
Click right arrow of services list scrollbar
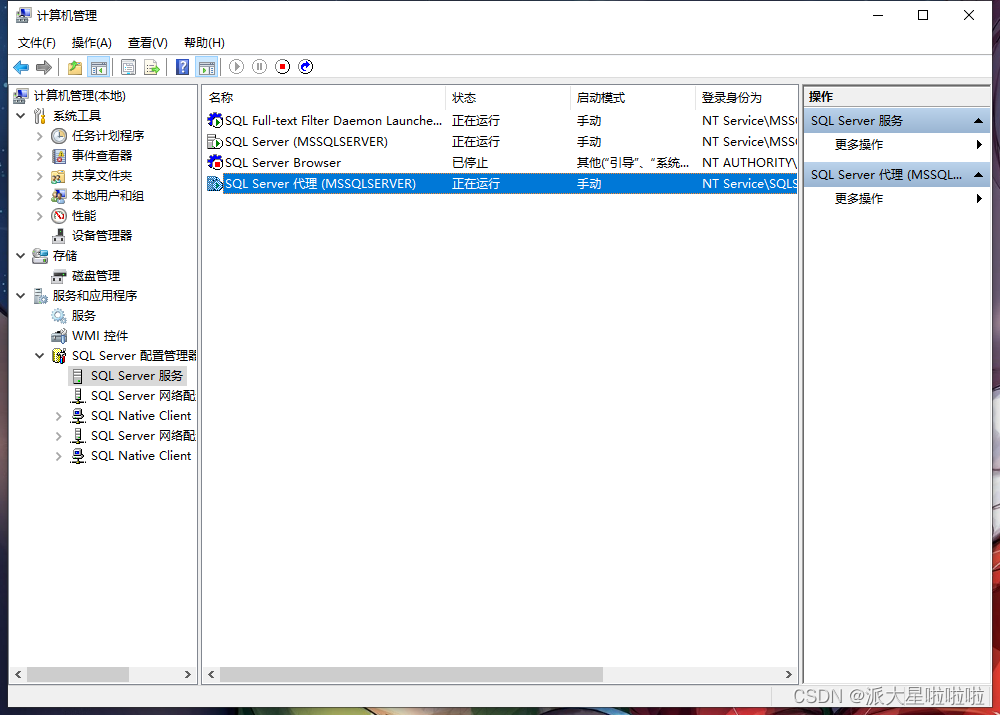pyautogui.click(x=788, y=674)
